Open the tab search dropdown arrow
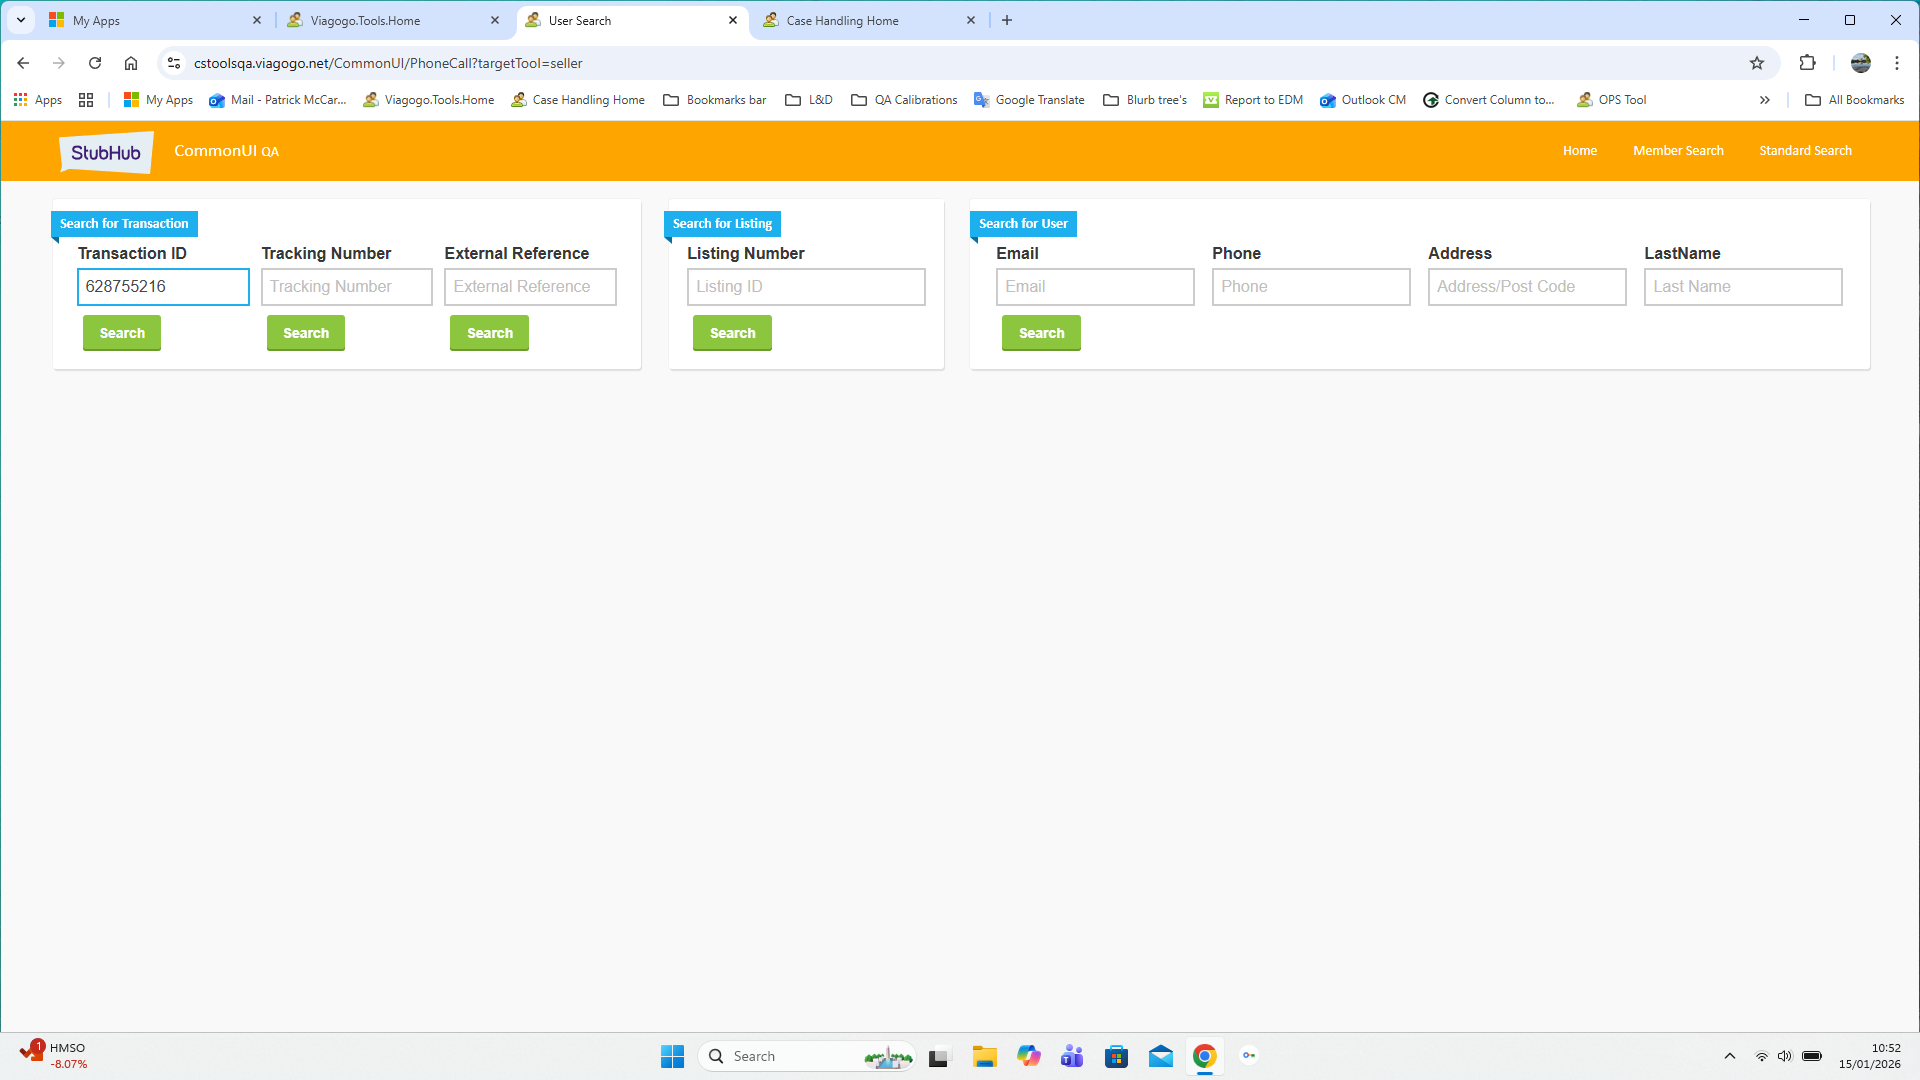 pyautogui.click(x=21, y=20)
